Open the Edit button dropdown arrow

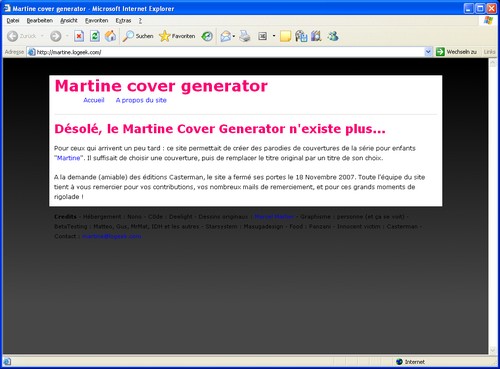click(x=274, y=36)
